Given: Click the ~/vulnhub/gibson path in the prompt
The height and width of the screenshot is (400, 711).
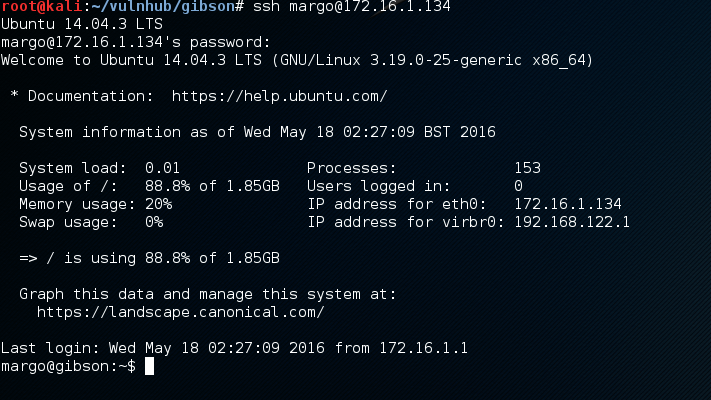Looking at the screenshot, I should coord(163,7).
